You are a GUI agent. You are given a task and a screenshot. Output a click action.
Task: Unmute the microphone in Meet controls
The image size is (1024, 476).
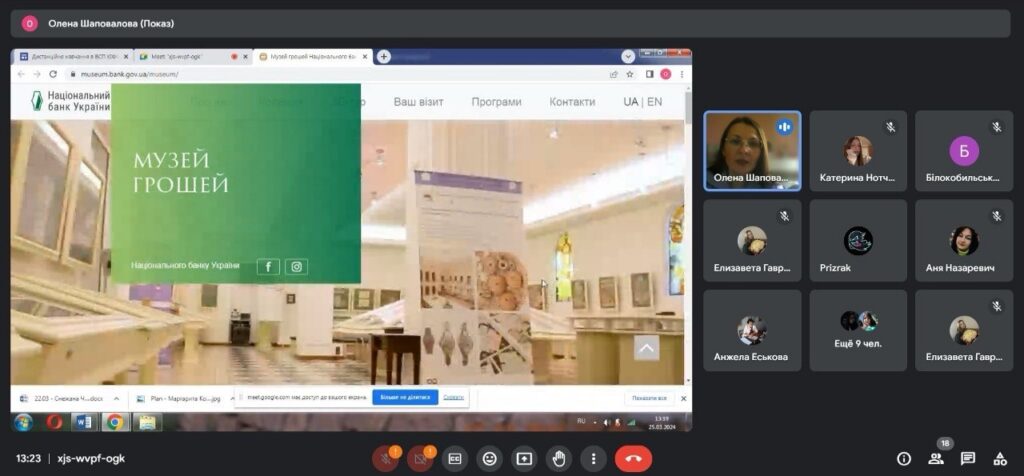point(386,458)
